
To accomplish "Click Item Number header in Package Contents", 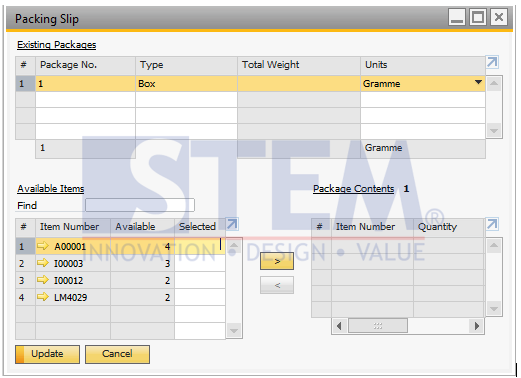I will pos(372,227).
